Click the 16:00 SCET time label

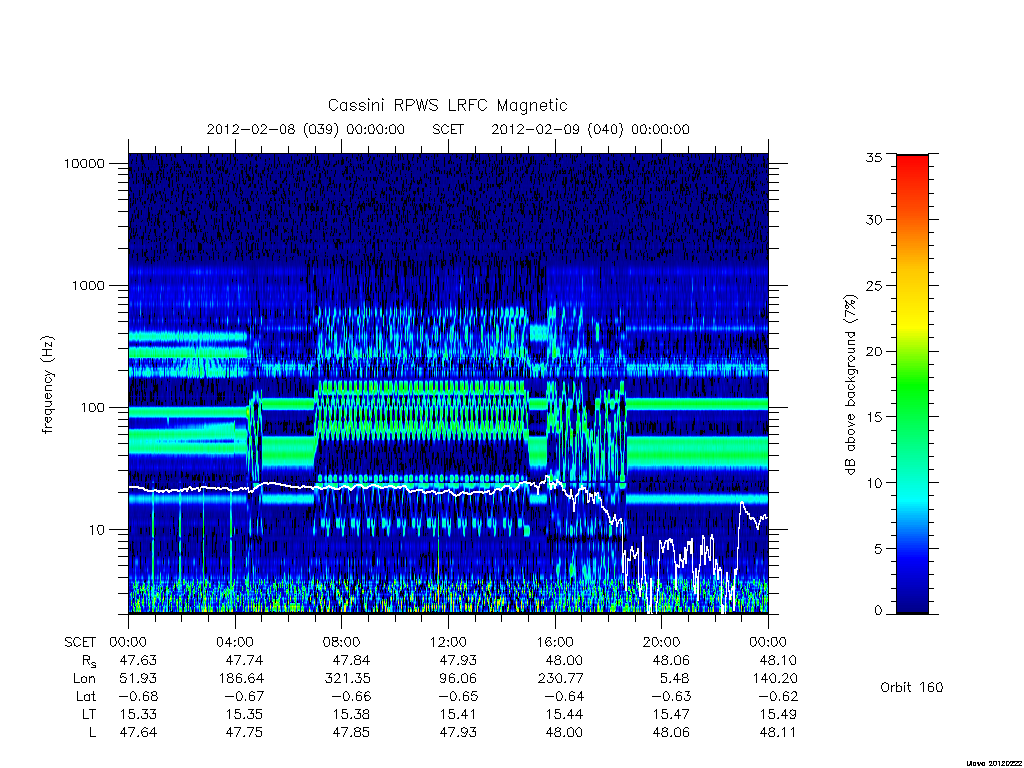pyautogui.click(x=555, y=642)
